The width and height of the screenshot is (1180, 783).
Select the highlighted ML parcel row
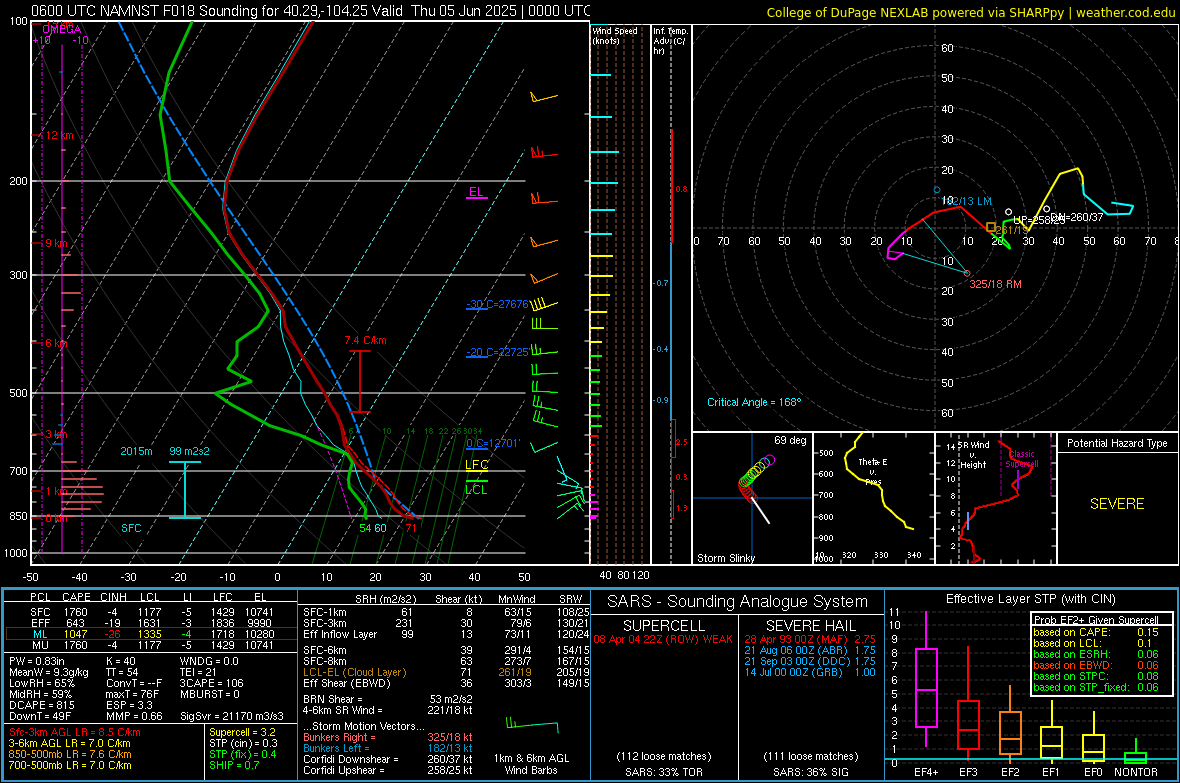[x=150, y=634]
